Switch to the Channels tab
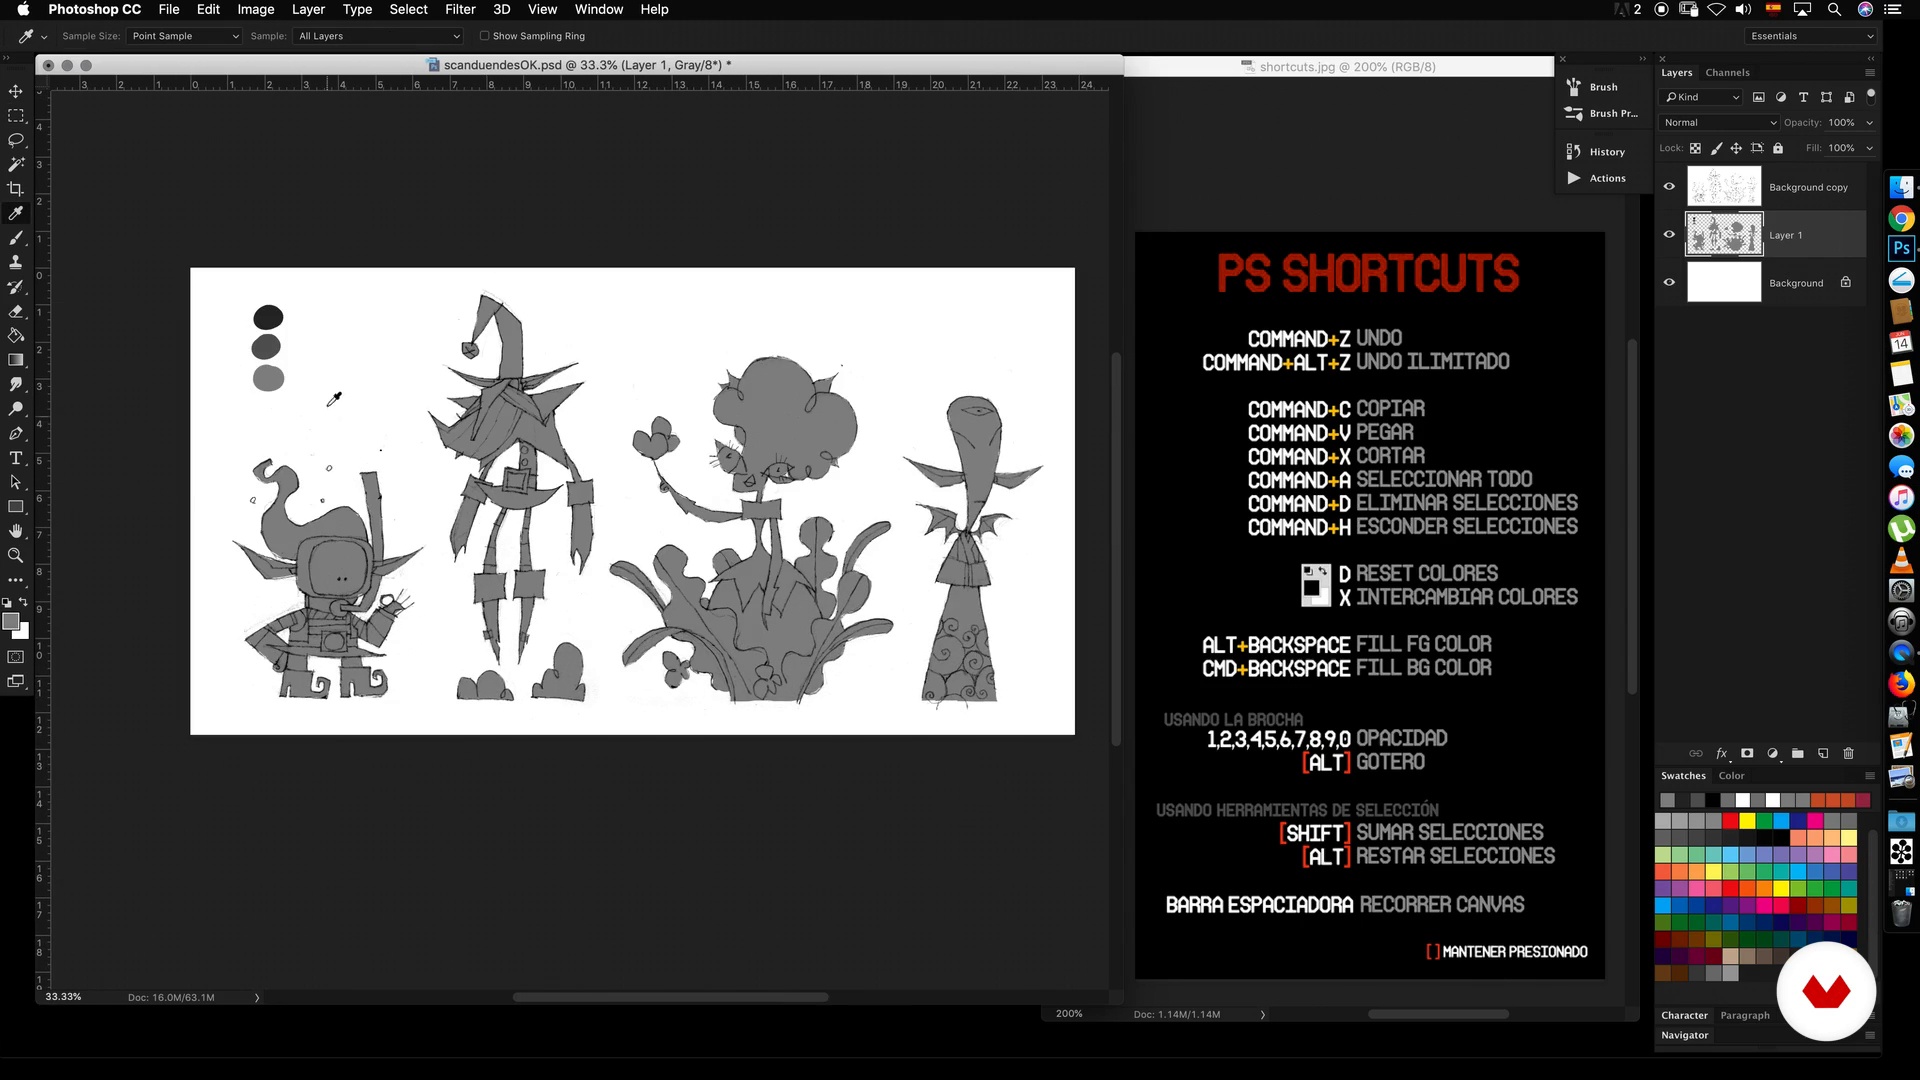 pos(1727,73)
